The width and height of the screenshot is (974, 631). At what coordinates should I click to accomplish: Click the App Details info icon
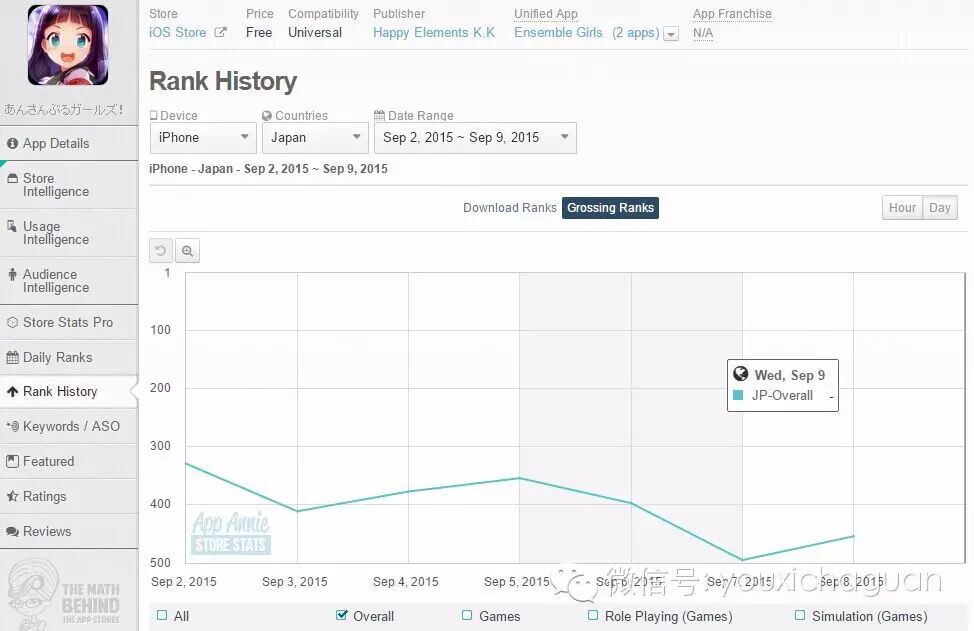tap(12, 143)
